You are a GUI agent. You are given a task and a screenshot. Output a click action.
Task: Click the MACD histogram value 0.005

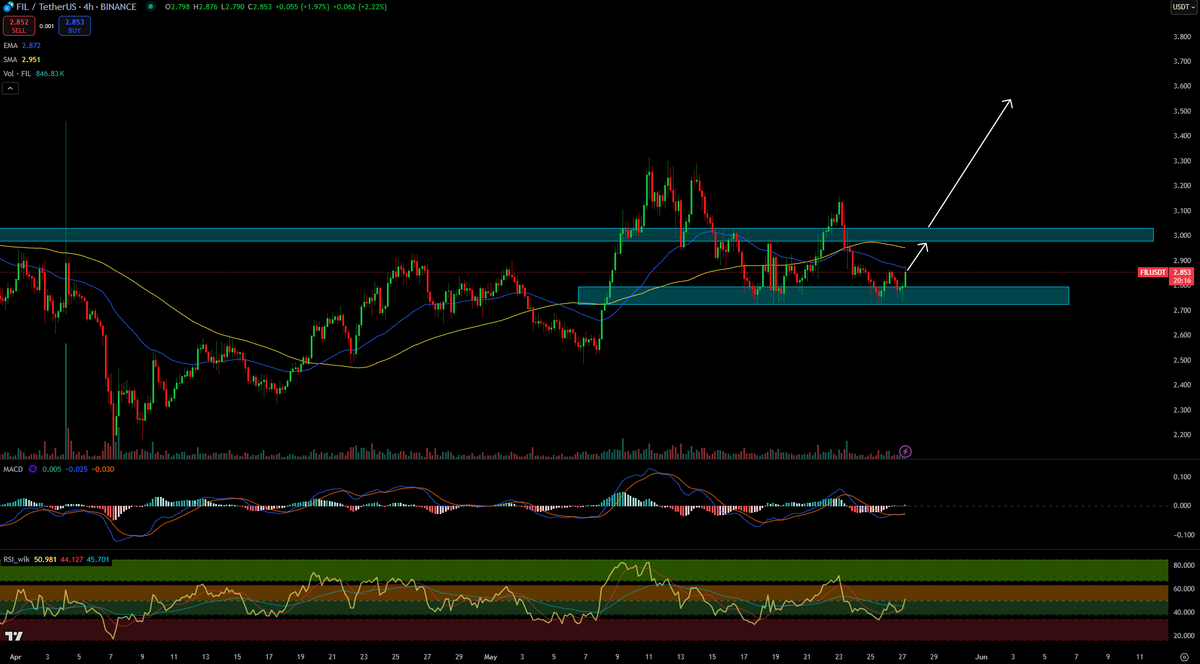(50, 469)
